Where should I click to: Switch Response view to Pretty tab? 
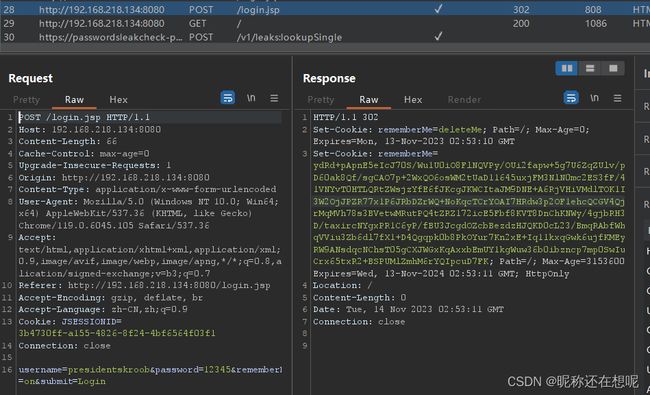(x=320, y=100)
